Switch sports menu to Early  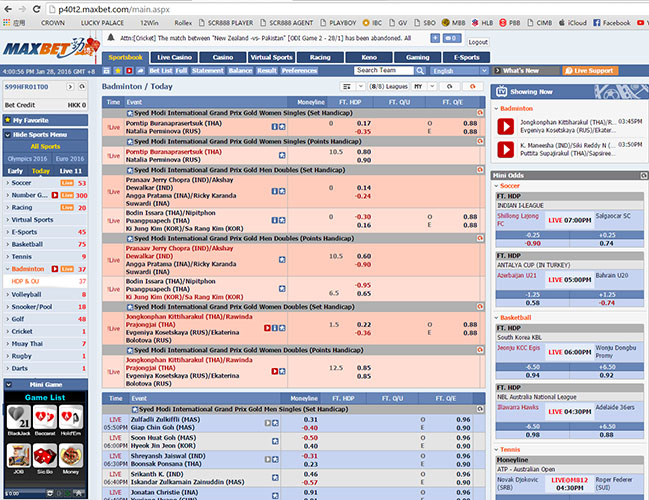[x=15, y=171]
